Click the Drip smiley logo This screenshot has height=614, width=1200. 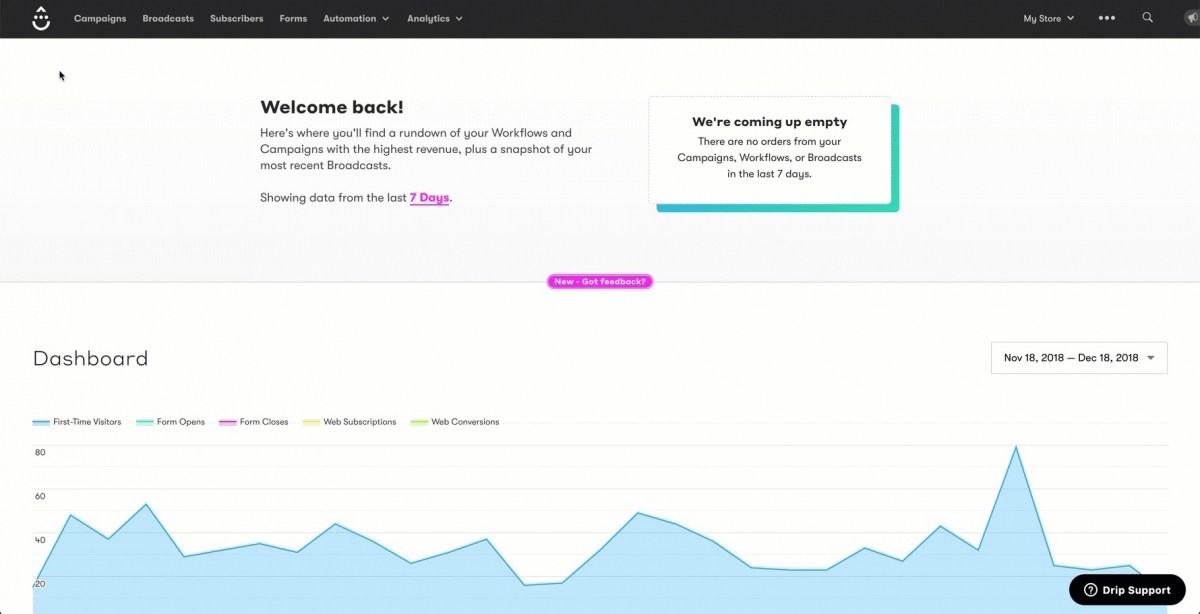point(40,18)
